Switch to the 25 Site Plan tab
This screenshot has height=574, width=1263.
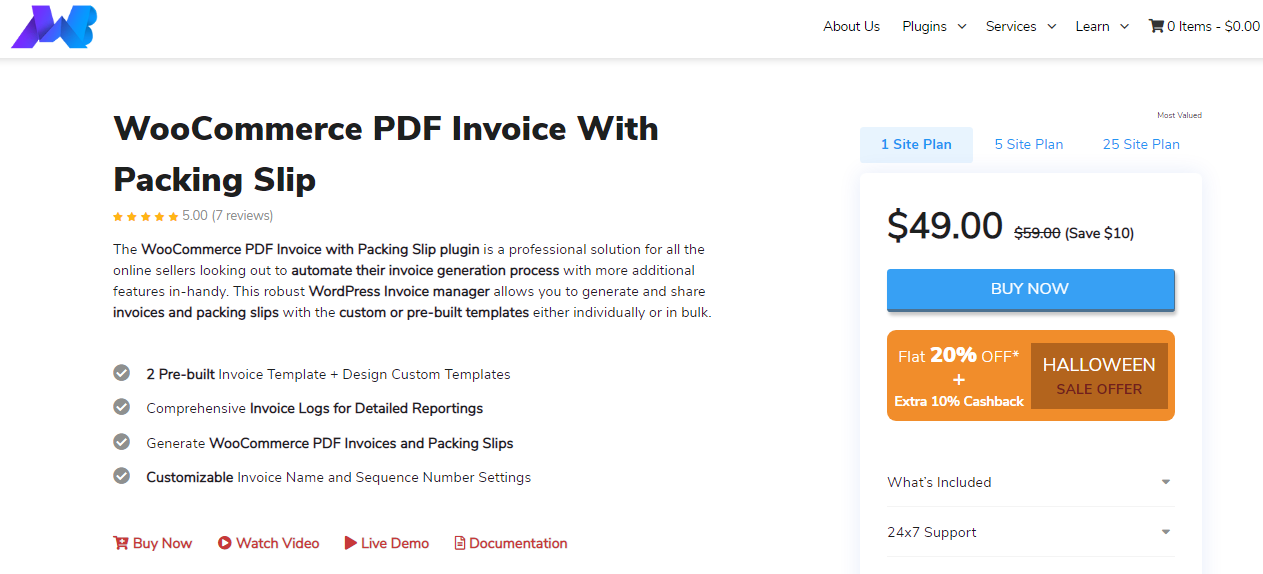click(1141, 144)
